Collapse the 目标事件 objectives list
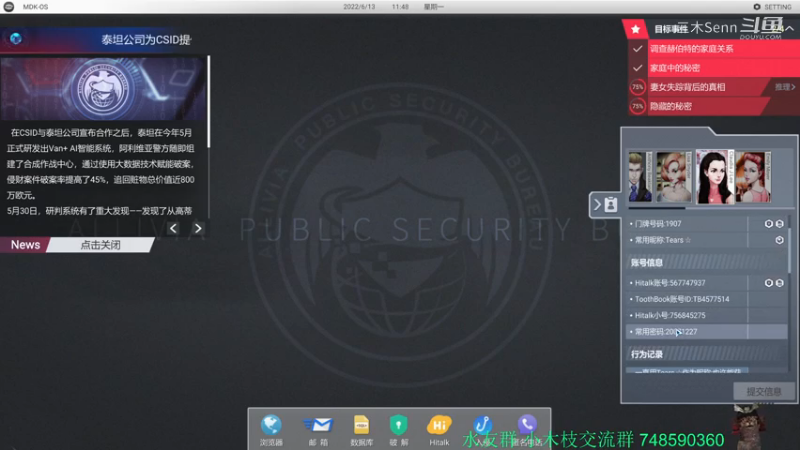The height and width of the screenshot is (450, 800). (789, 29)
